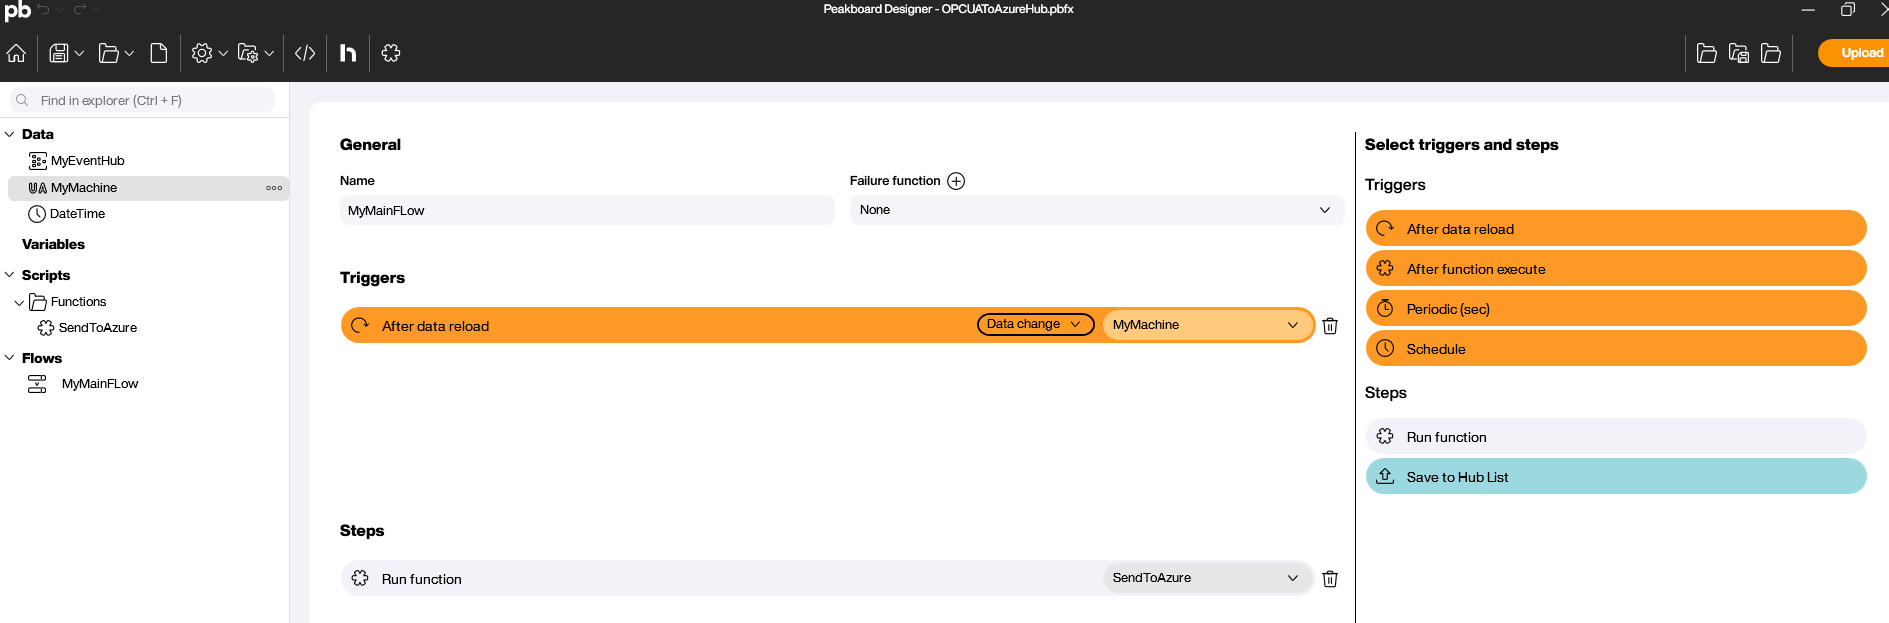Open the MyMachine trigger source dropdown

click(x=1205, y=325)
